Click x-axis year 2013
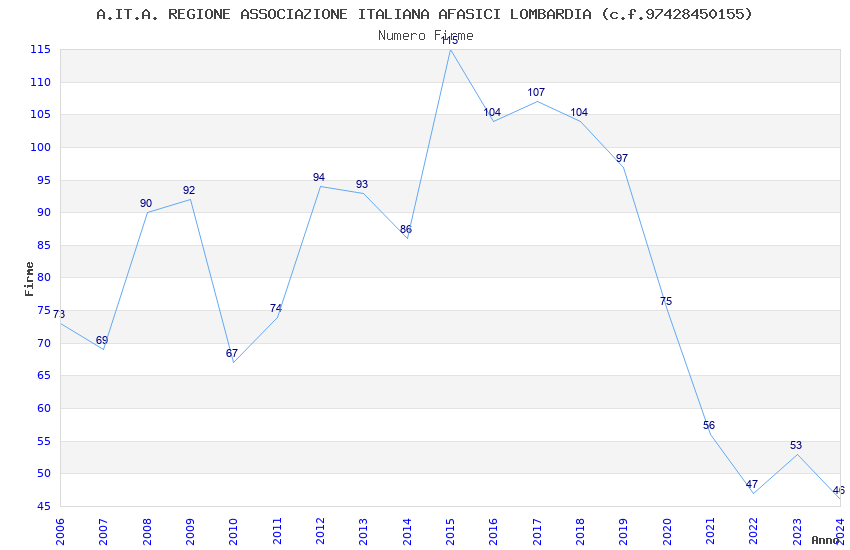The image size is (850, 550). pos(363,531)
